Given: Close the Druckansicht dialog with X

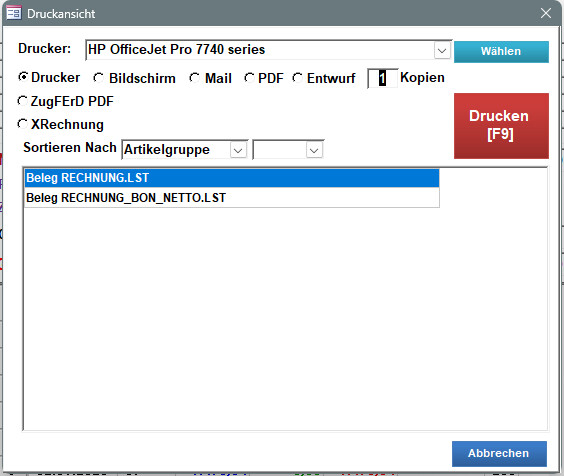Looking at the screenshot, I should [x=546, y=13].
